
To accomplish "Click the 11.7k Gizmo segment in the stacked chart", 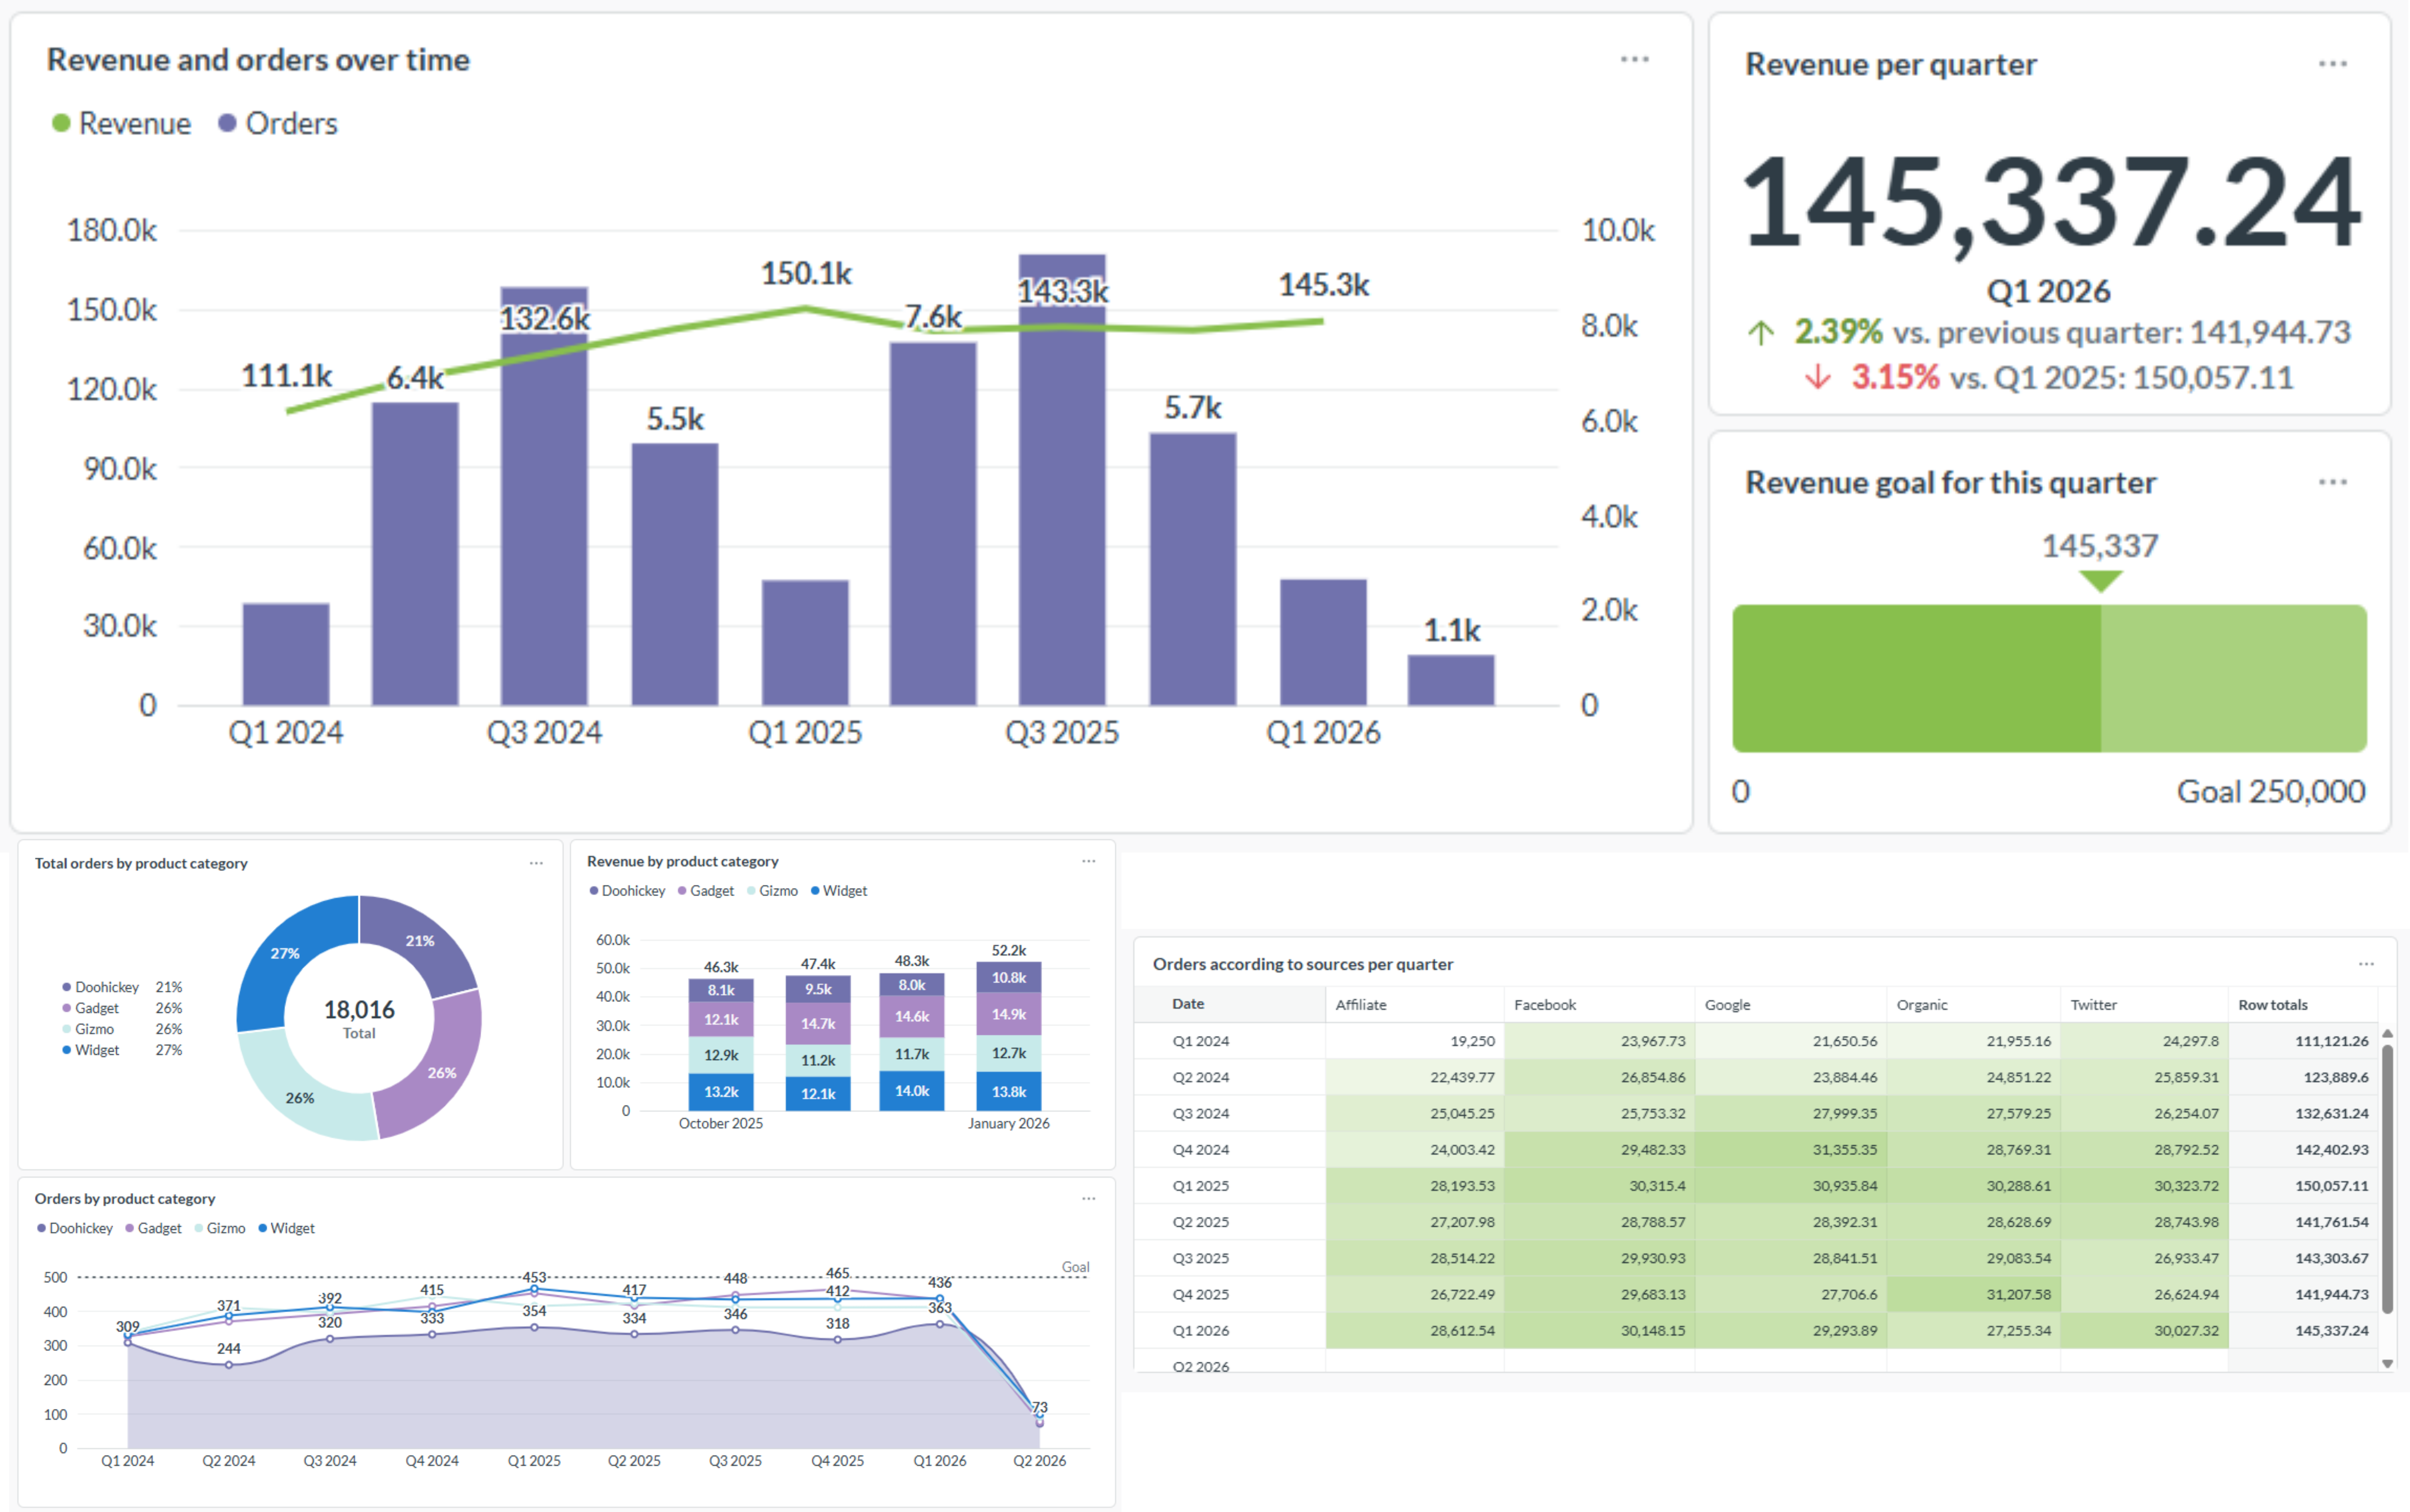I will 912,1054.
